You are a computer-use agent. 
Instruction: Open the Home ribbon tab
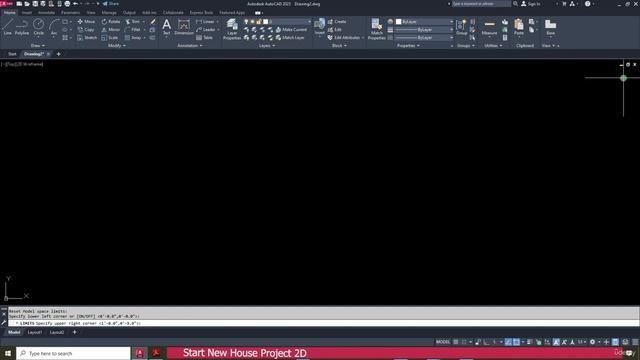(10, 13)
